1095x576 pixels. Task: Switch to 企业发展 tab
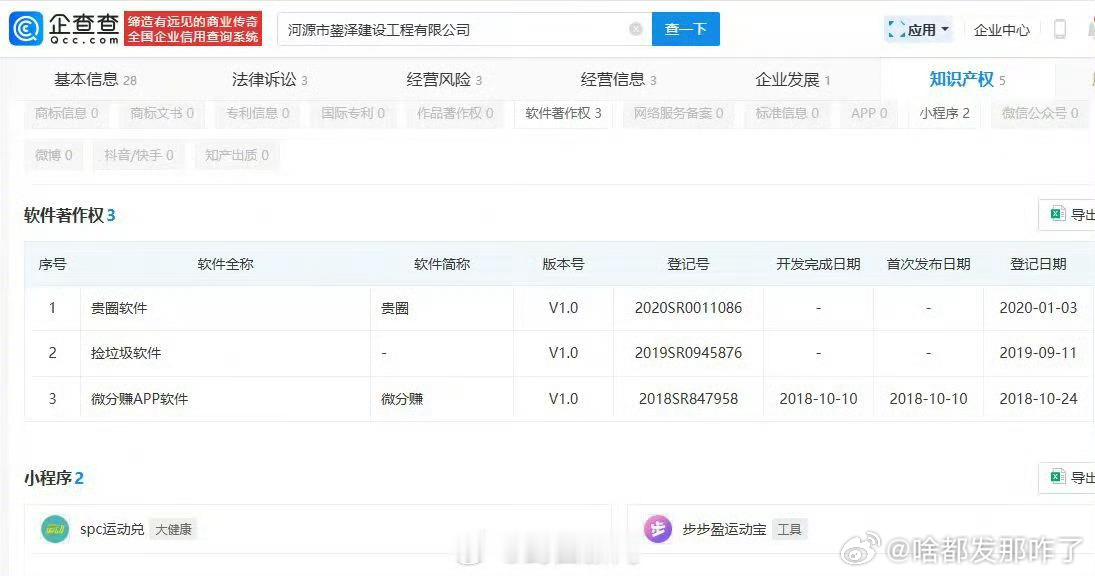793,80
